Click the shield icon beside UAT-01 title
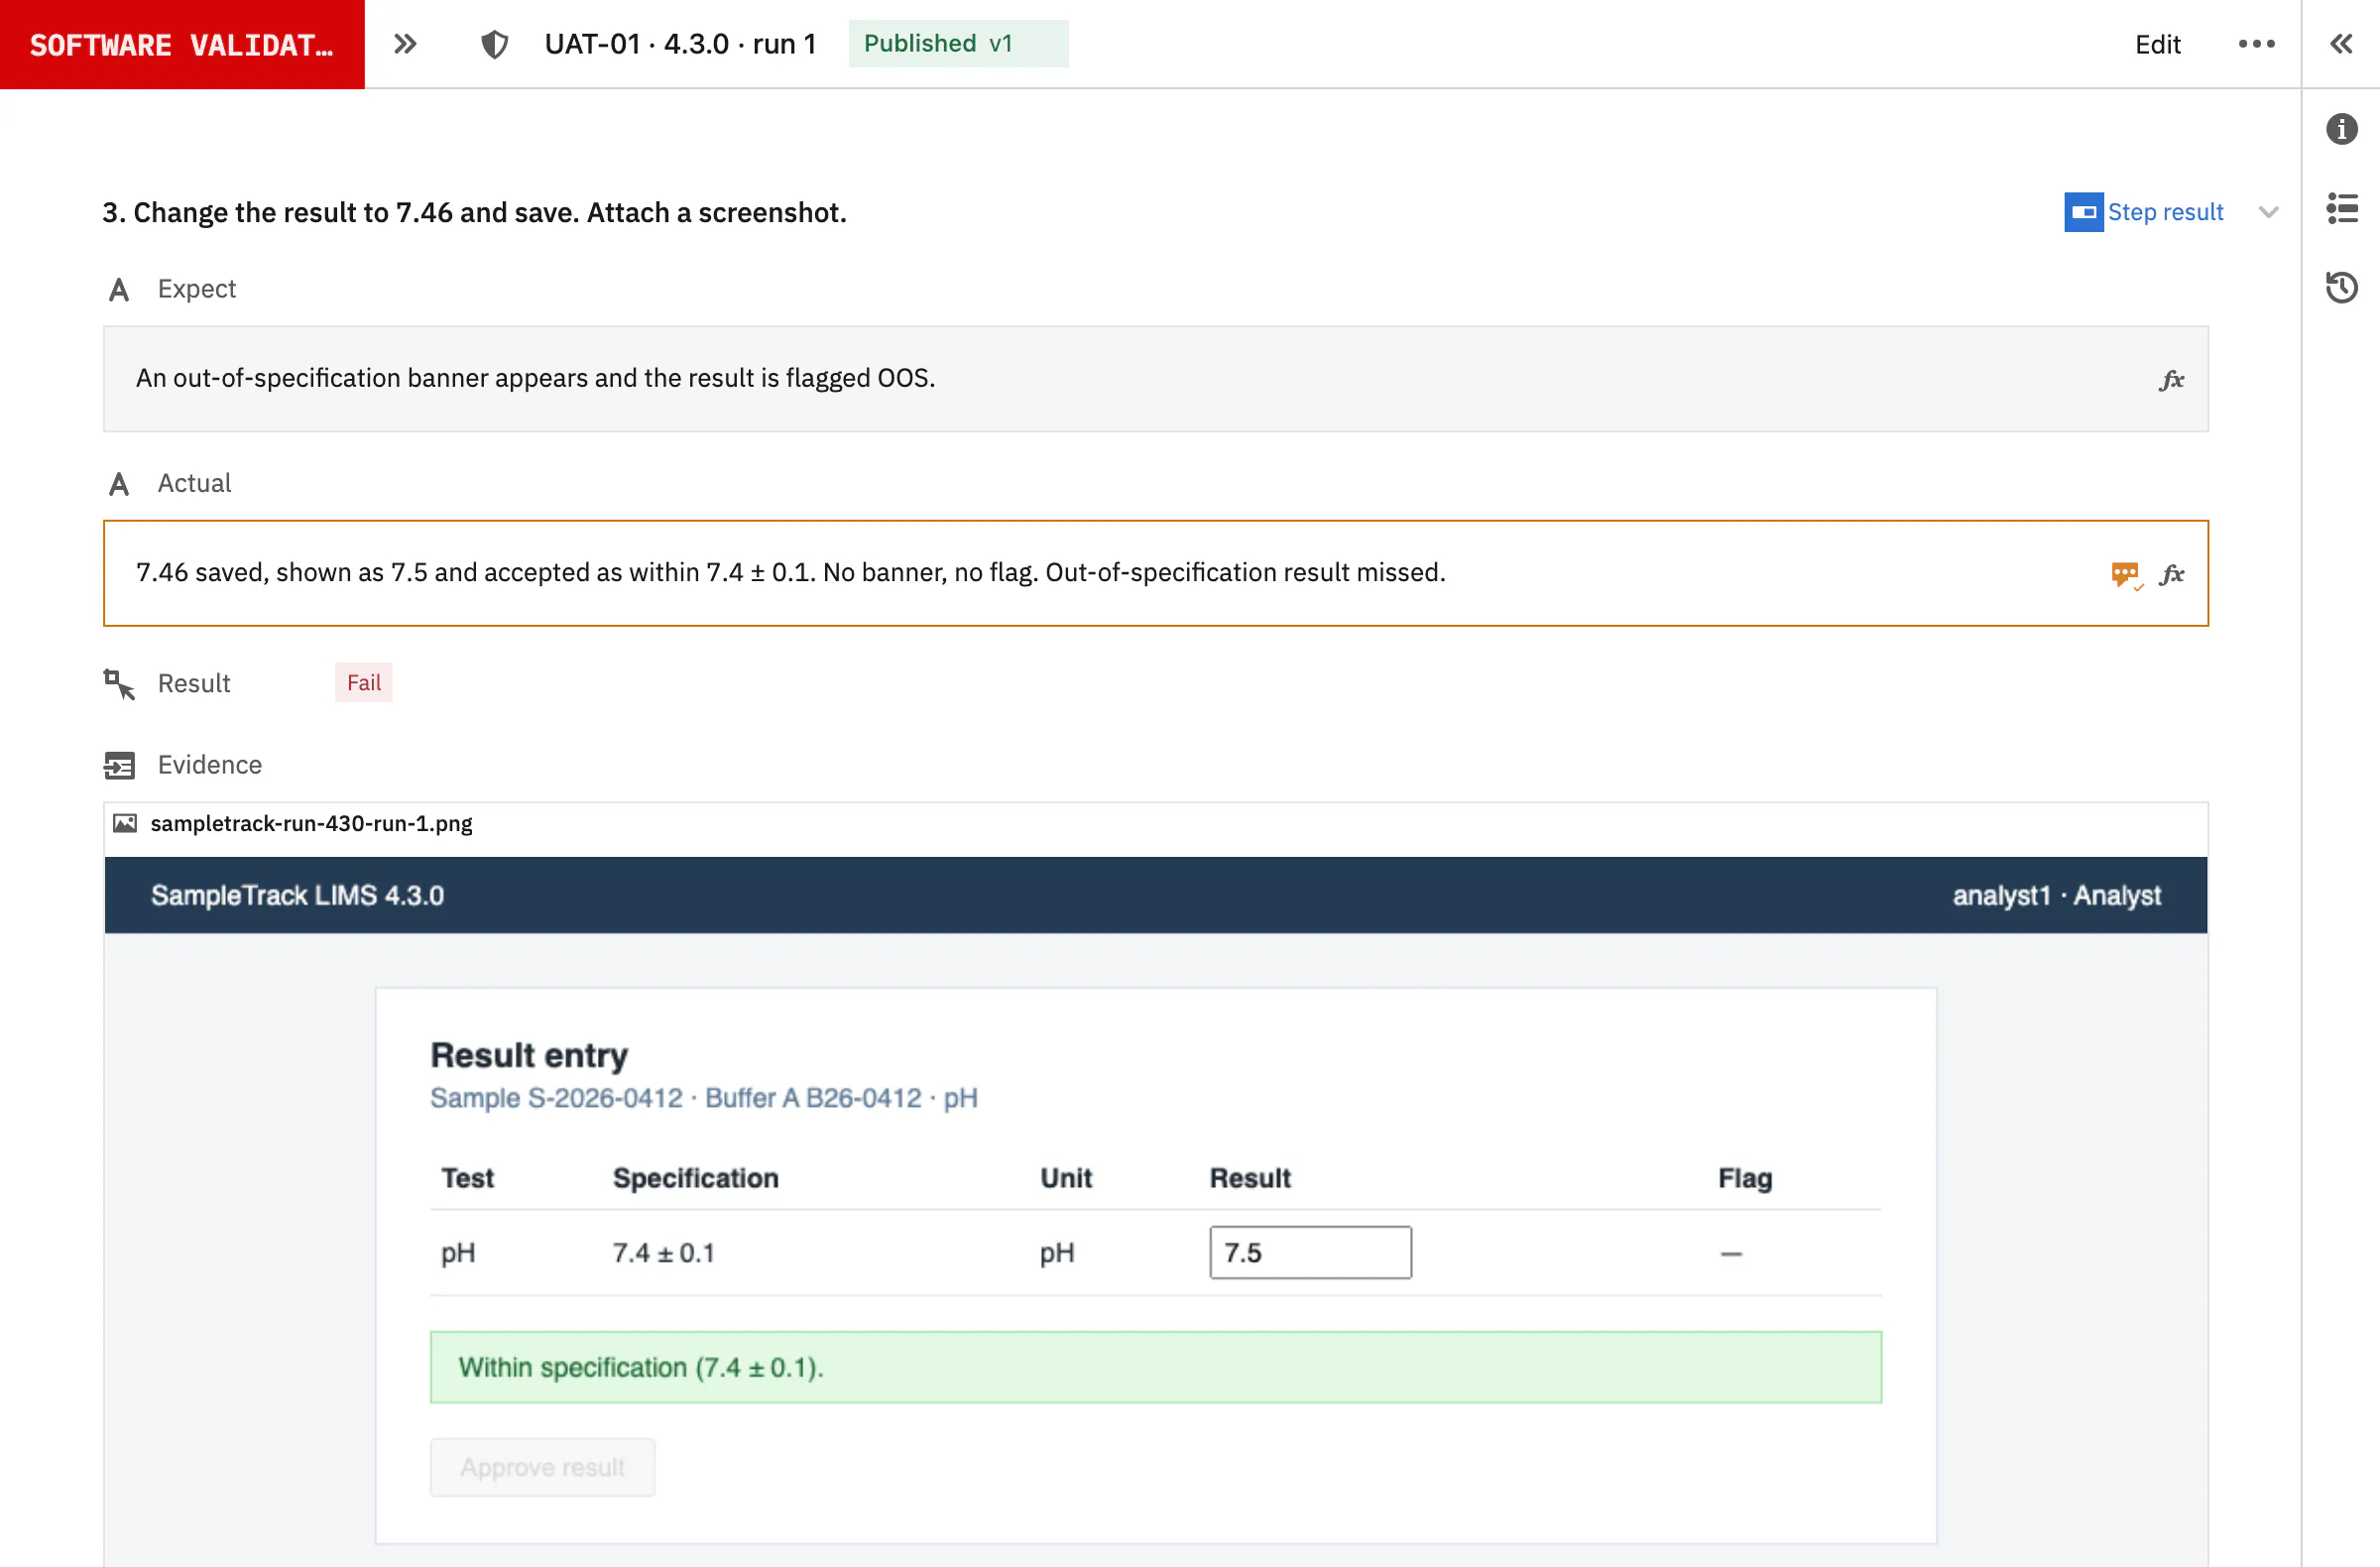 tap(495, 44)
